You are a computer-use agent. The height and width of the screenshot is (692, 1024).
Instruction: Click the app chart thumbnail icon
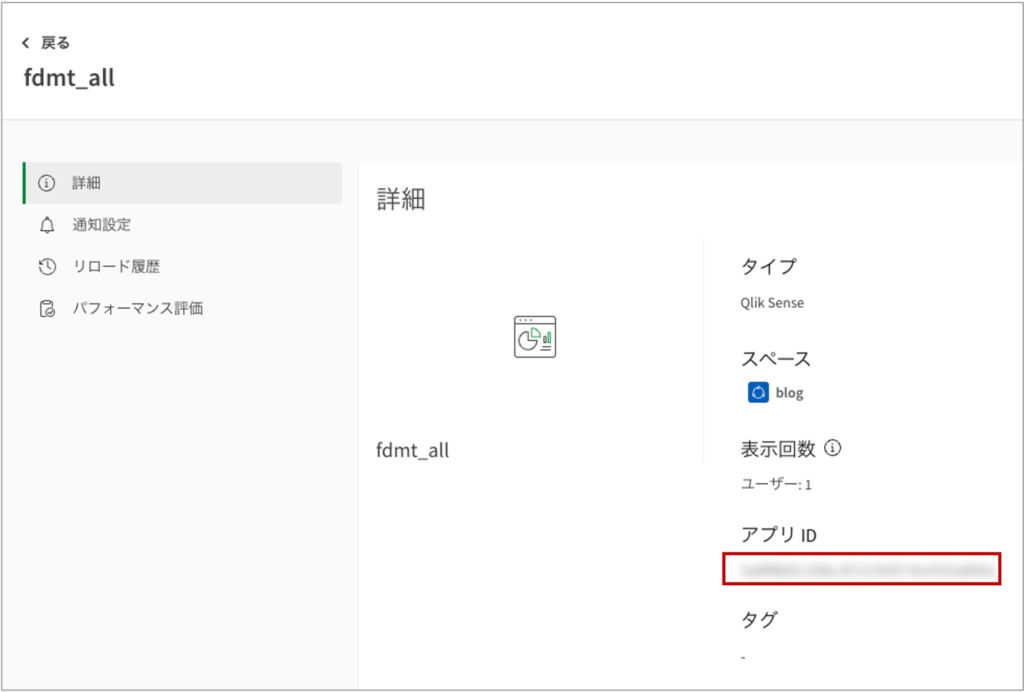534,337
